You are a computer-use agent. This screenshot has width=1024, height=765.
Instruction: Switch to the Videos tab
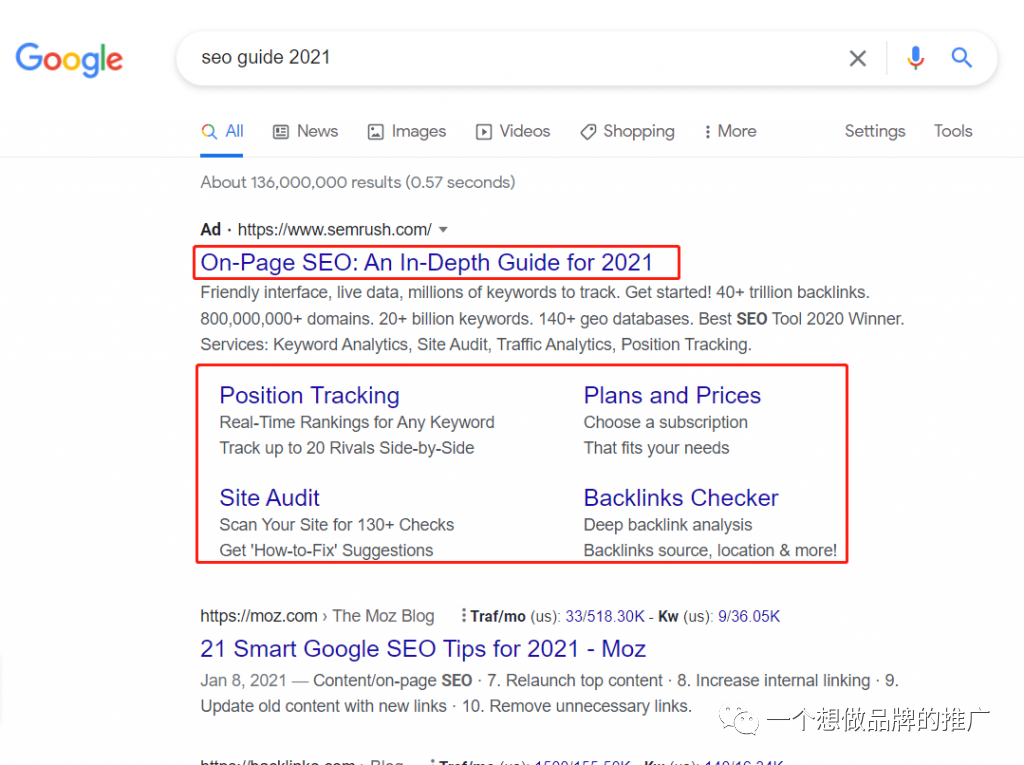(x=513, y=131)
